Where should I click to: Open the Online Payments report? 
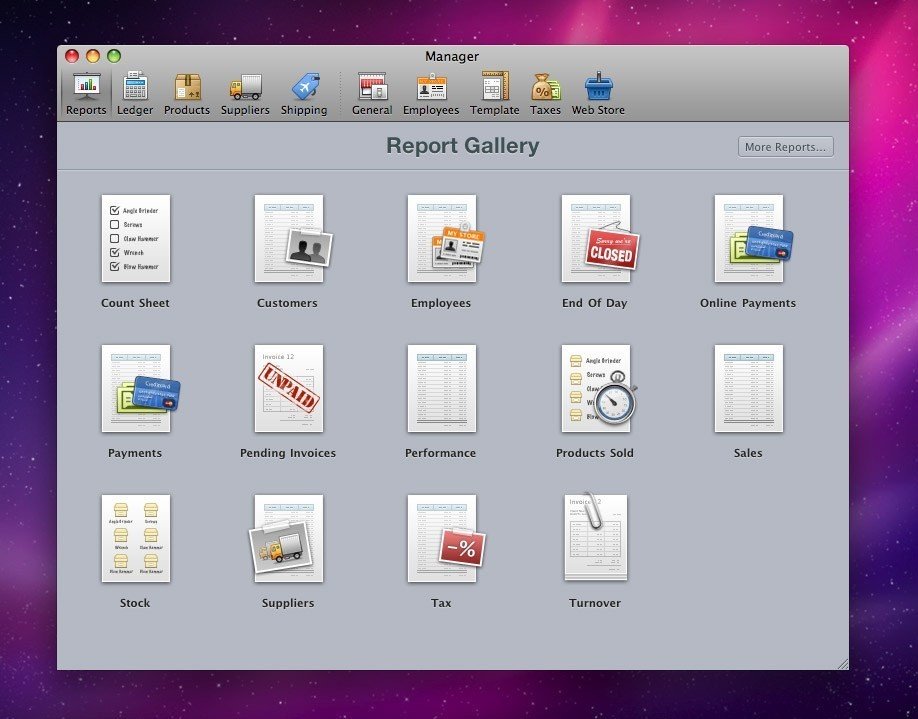click(752, 238)
